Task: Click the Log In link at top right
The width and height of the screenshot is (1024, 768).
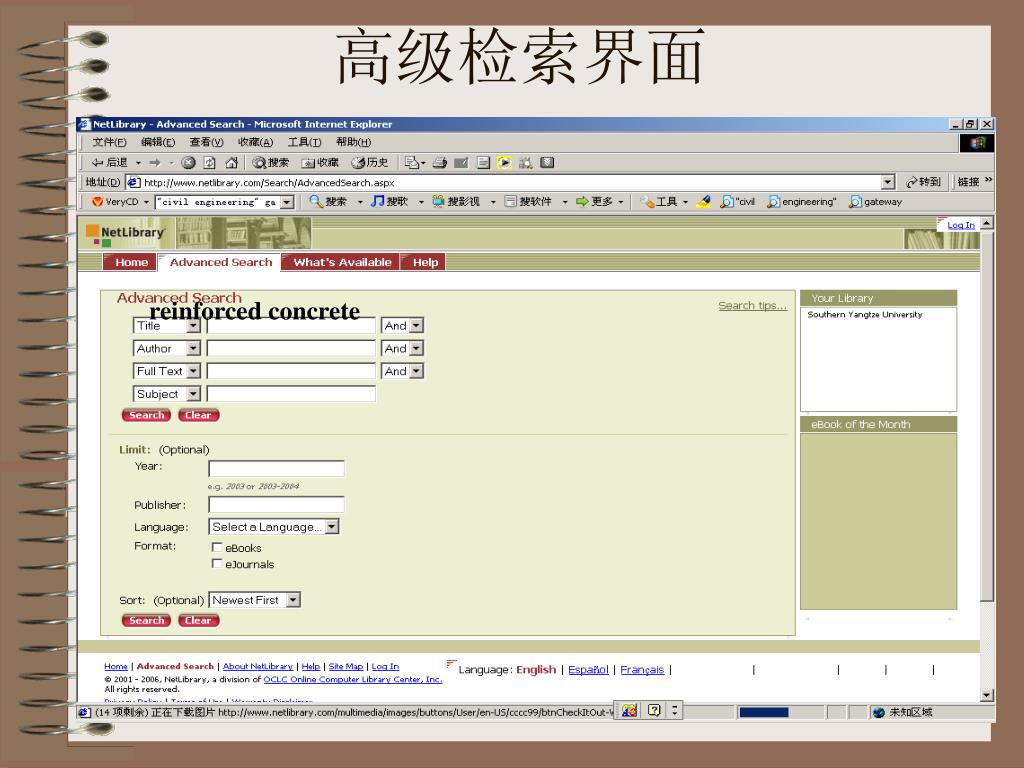Action: [961, 225]
